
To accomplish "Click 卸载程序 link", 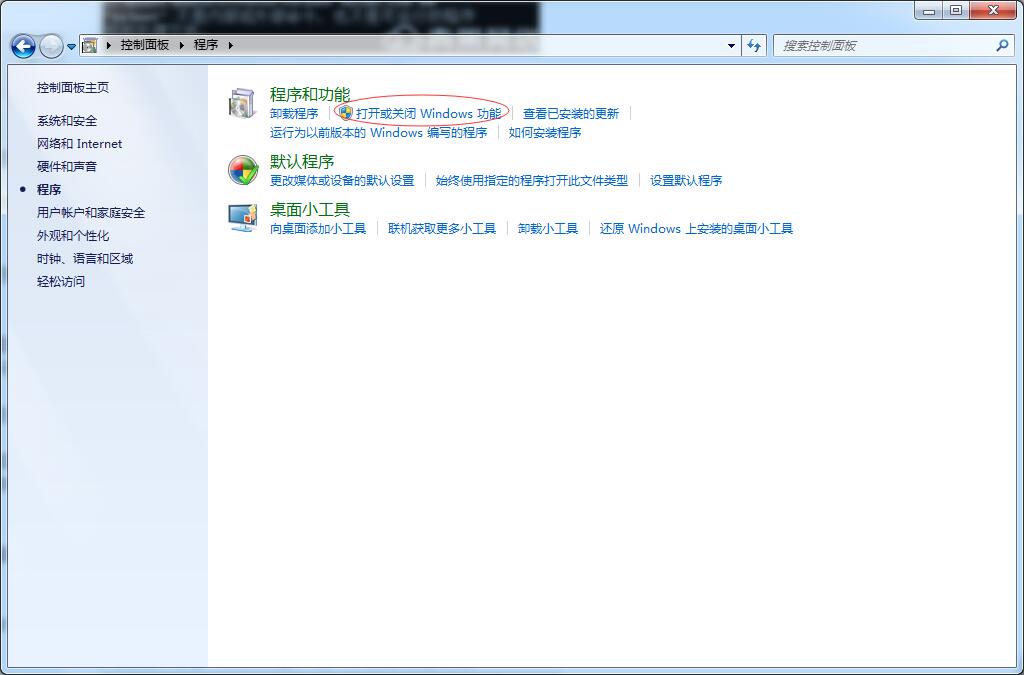I will tap(295, 114).
